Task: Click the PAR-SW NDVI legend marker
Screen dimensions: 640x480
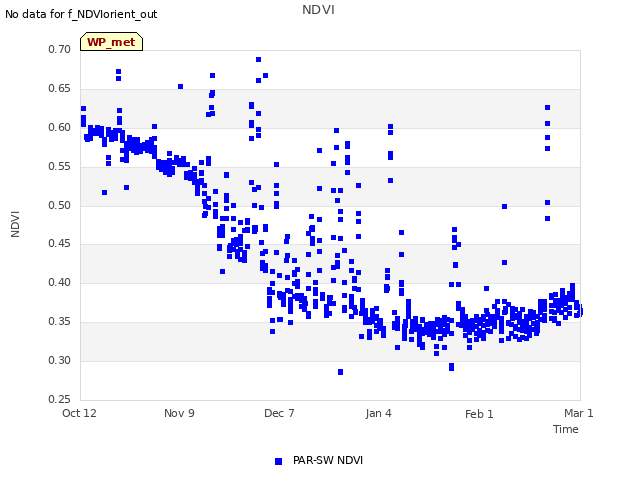Action: coord(278,461)
